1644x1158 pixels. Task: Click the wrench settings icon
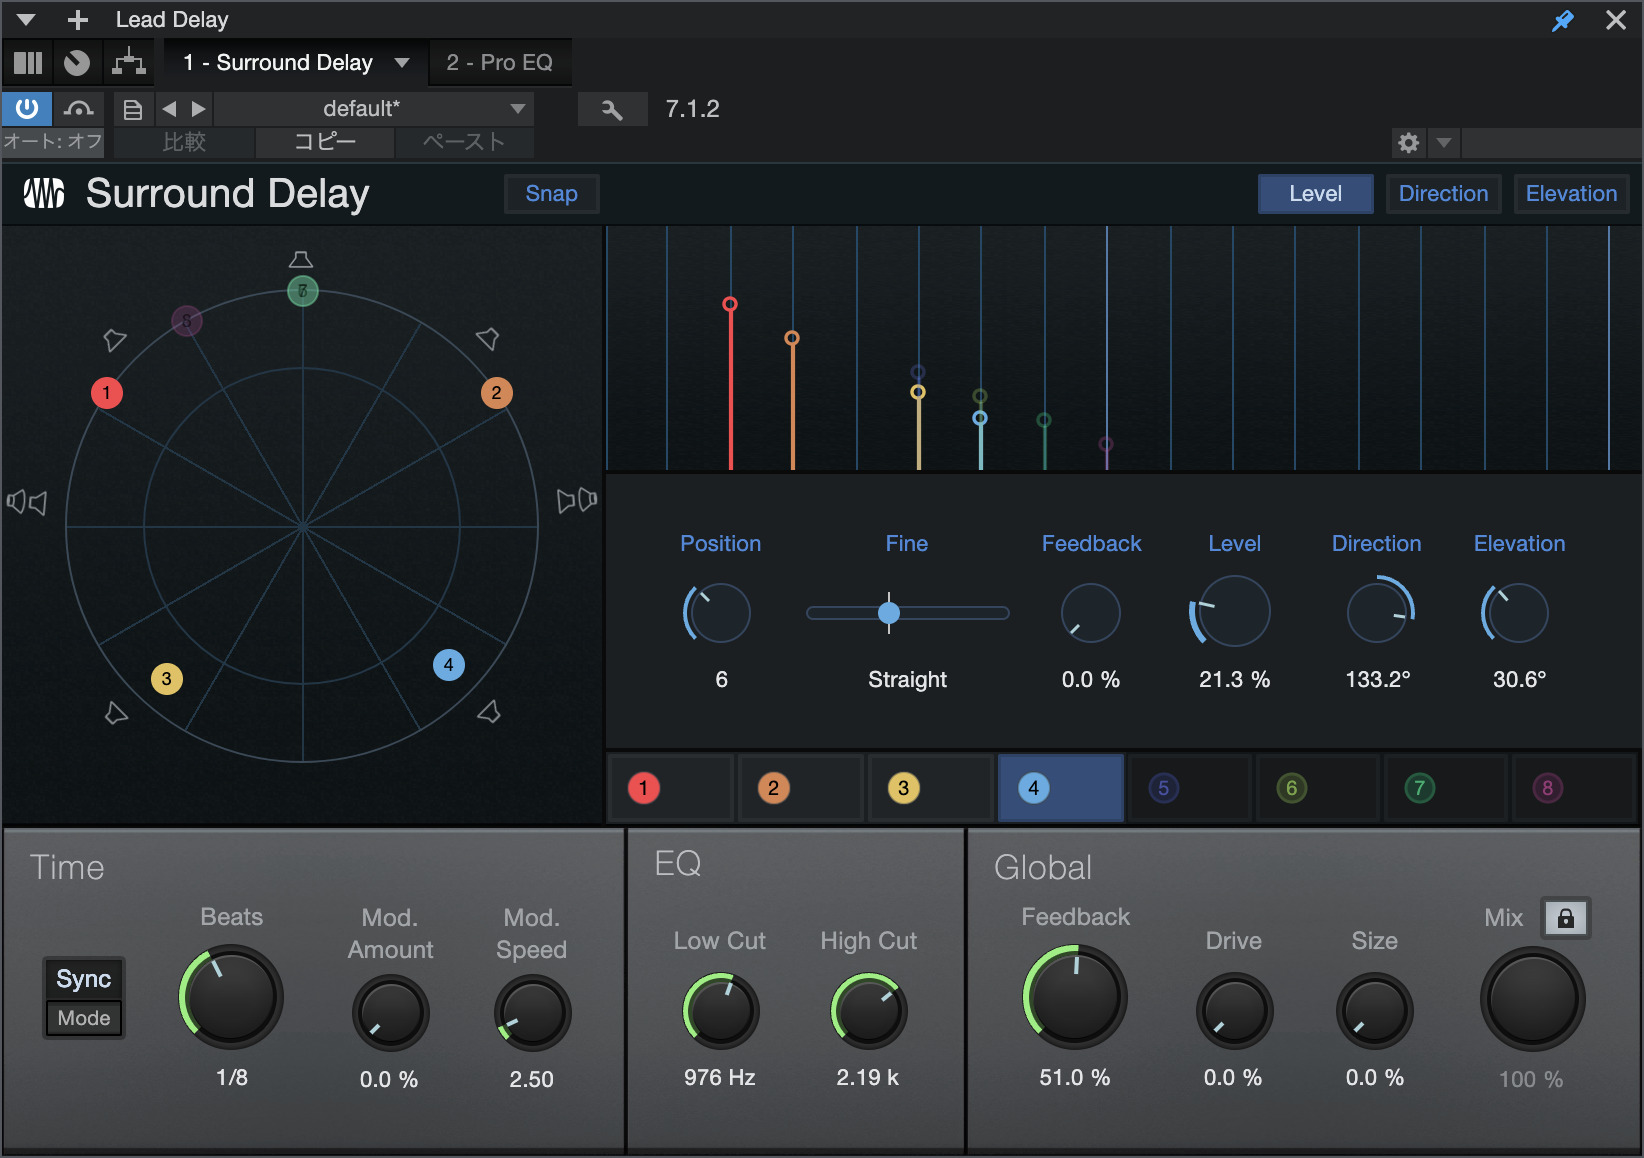click(x=612, y=109)
